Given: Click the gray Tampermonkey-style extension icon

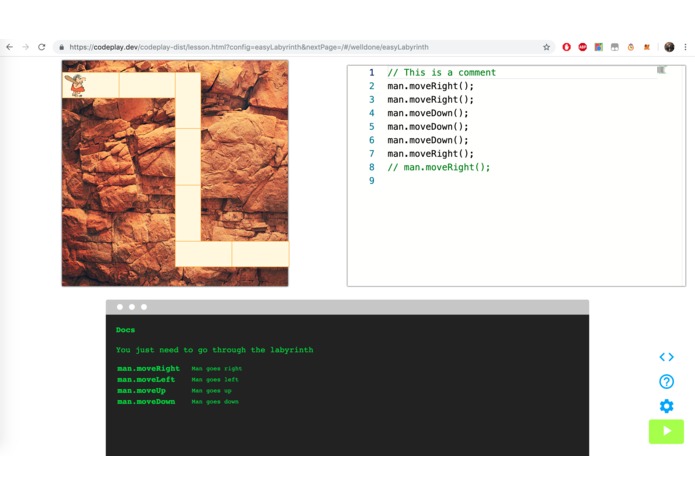Looking at the screenshot, I should (615, 47).
